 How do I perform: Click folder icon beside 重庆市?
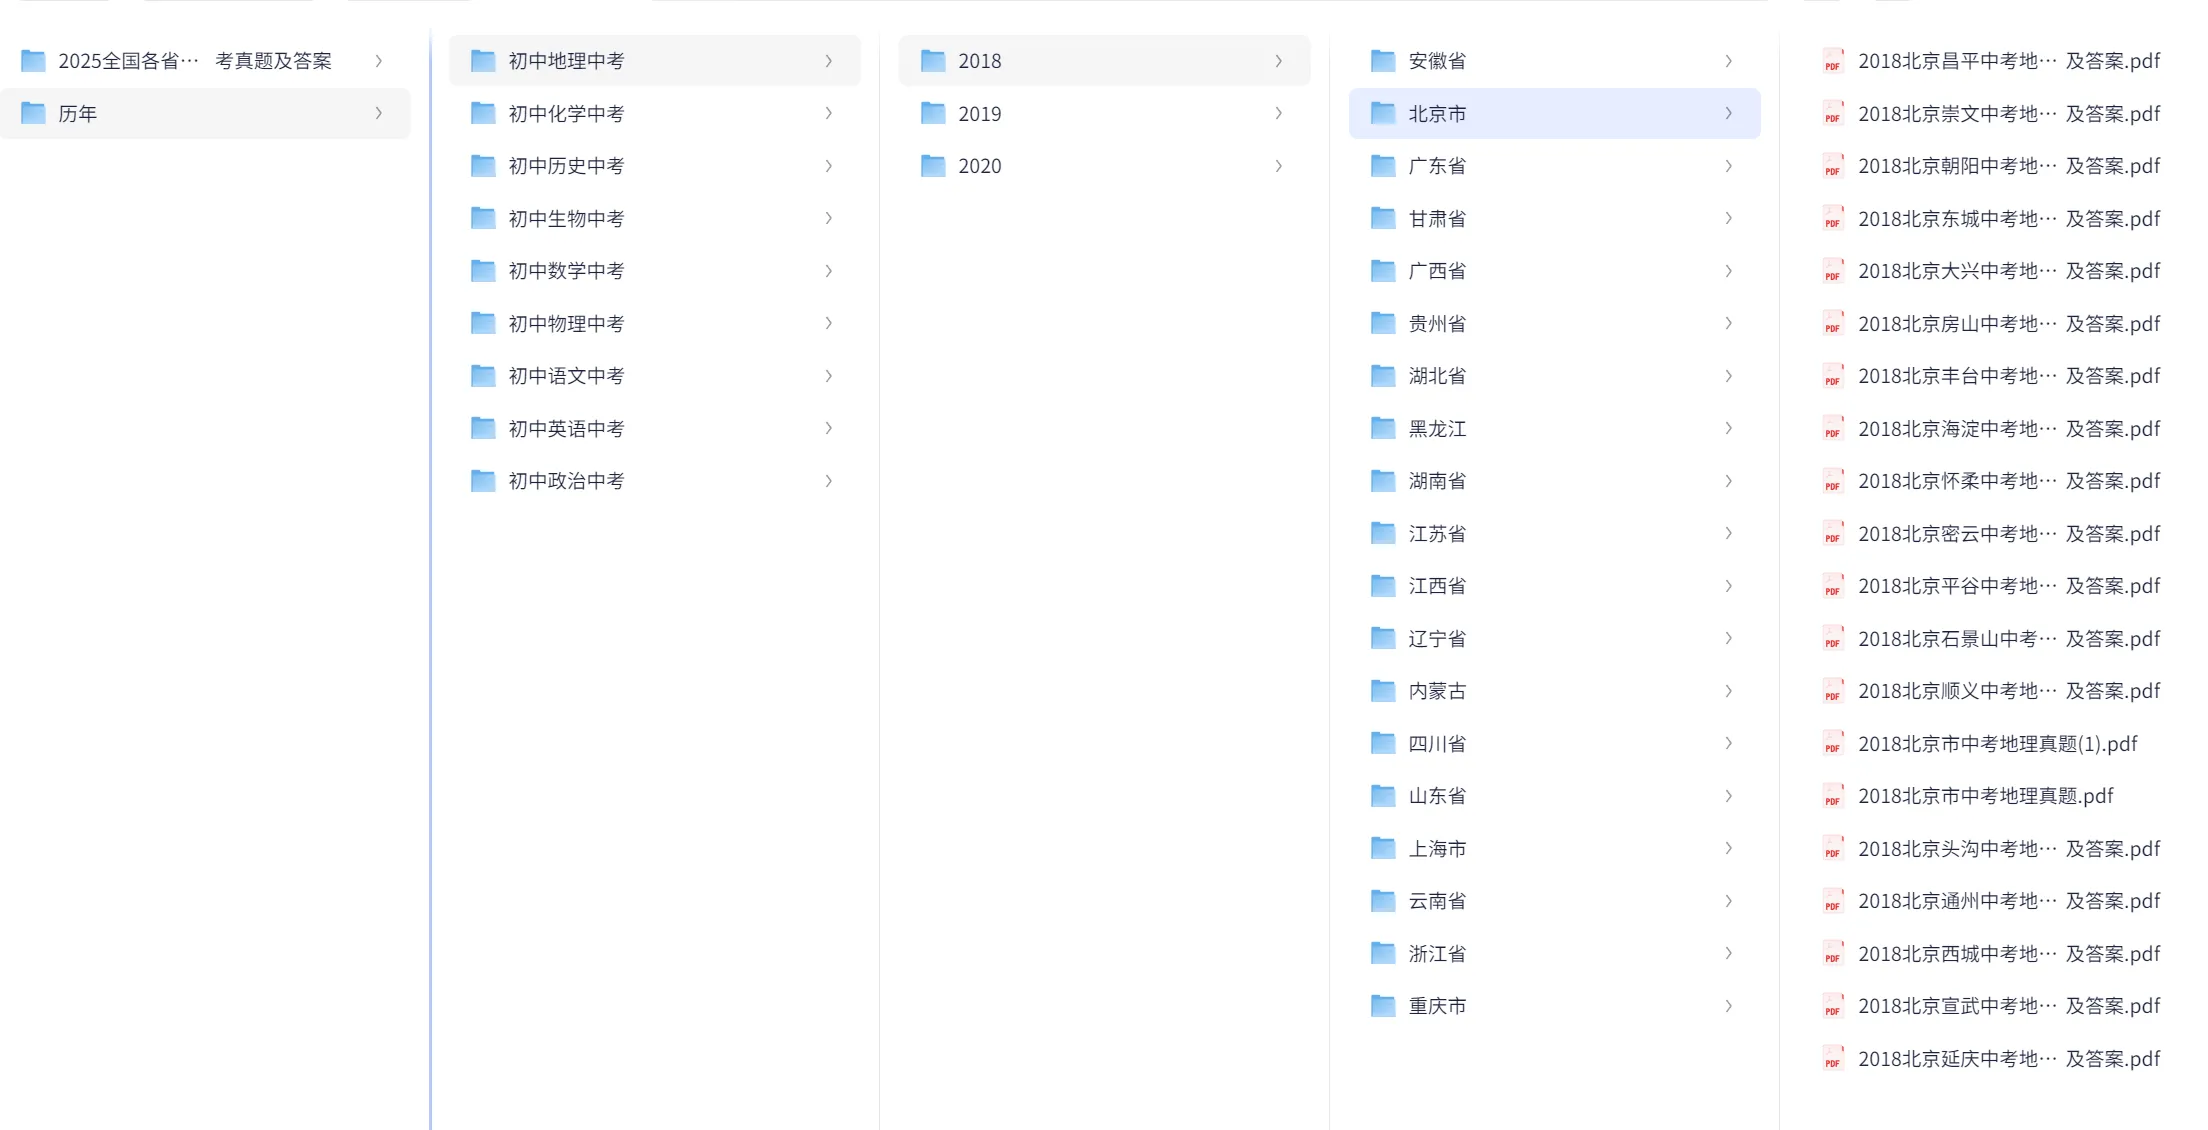click(1383, 1006)
